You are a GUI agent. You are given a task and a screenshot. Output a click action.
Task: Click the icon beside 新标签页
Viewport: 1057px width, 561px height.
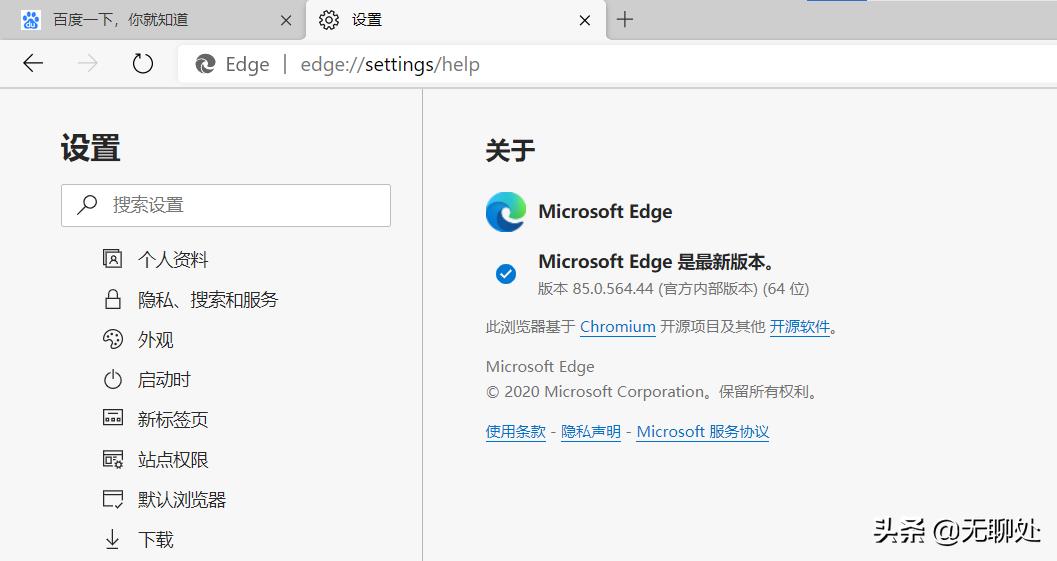[x=113, y=417]
